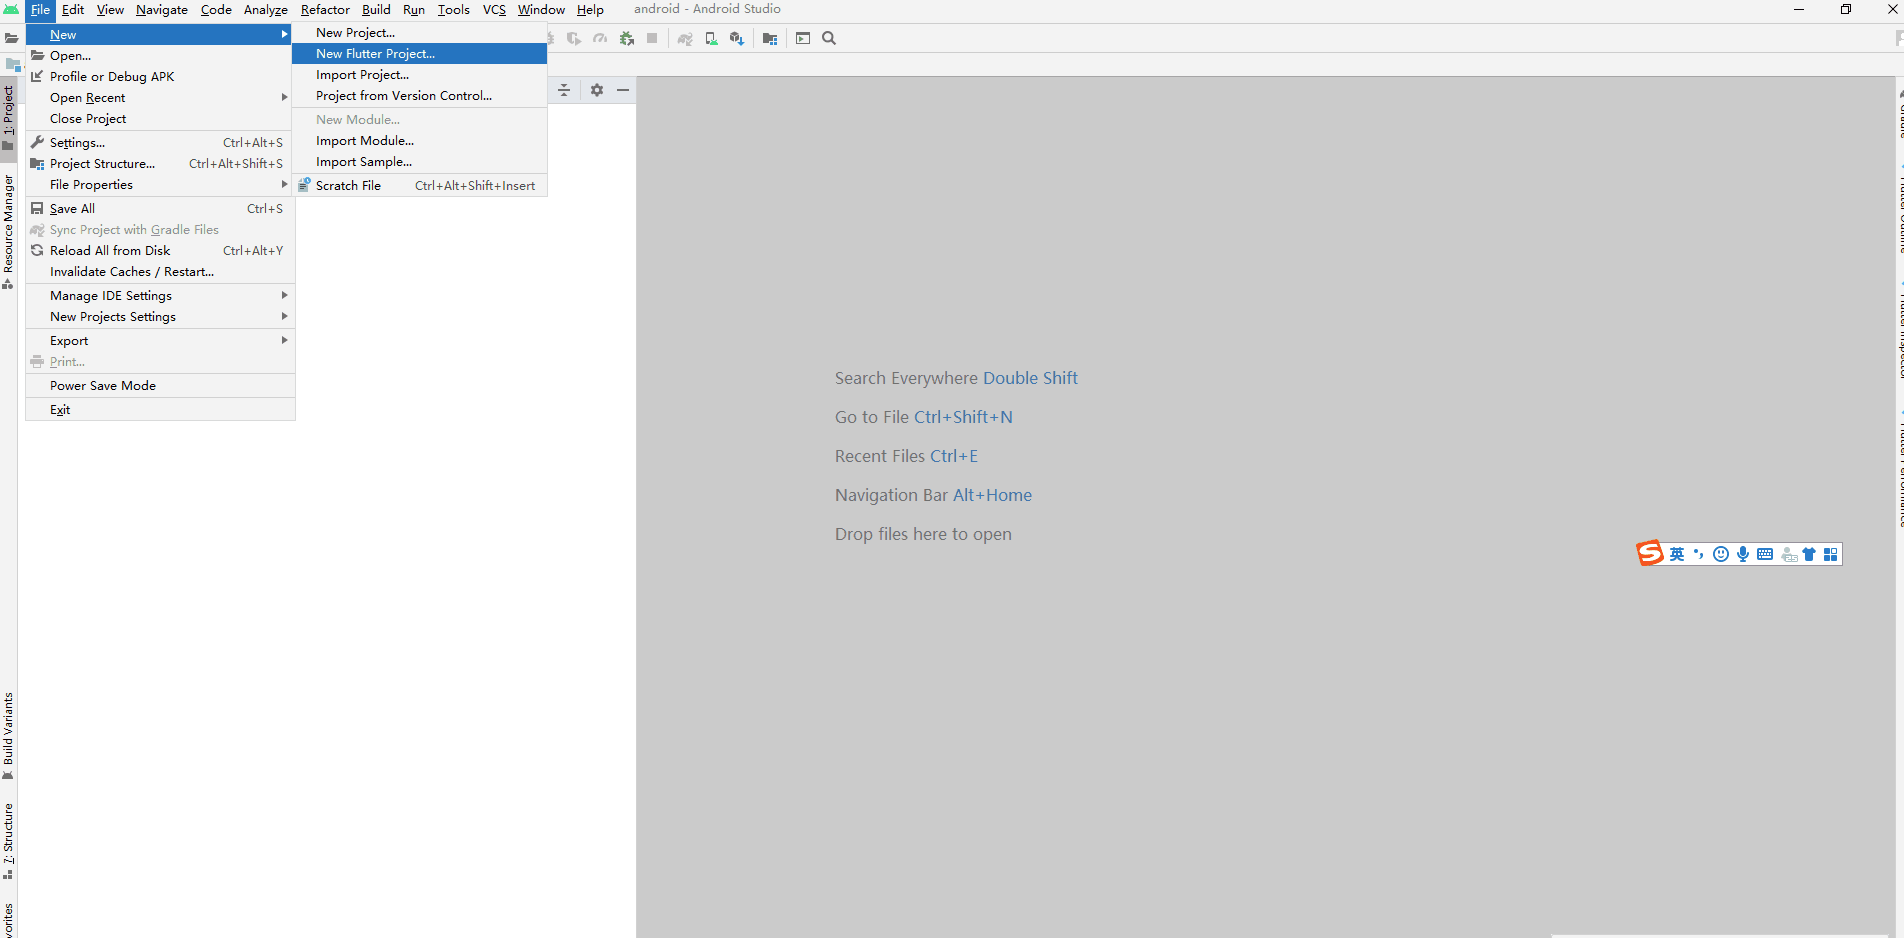The image size is (1904, 938).
Task: Select Close Project
Action: click(x=160, y=119)
